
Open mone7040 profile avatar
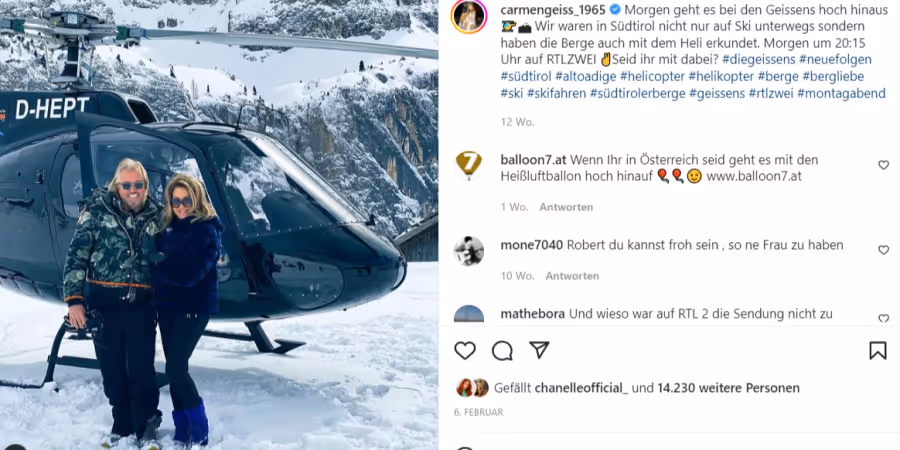tap(469, 251)
